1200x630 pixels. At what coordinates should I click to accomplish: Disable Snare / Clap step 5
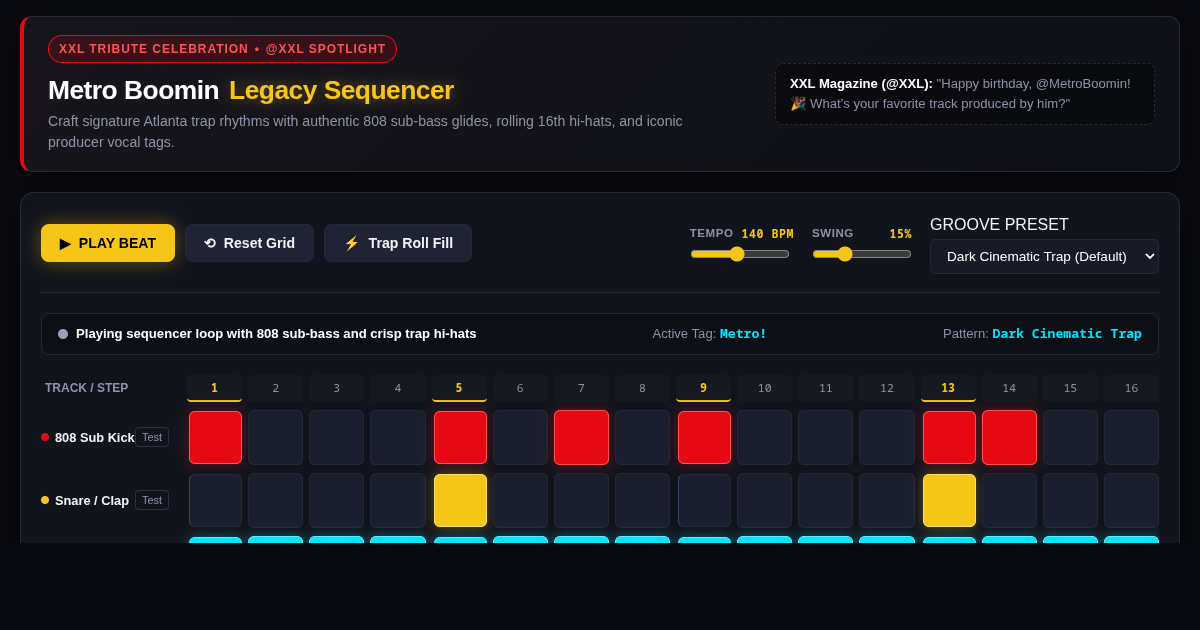[x=460, y=500]
